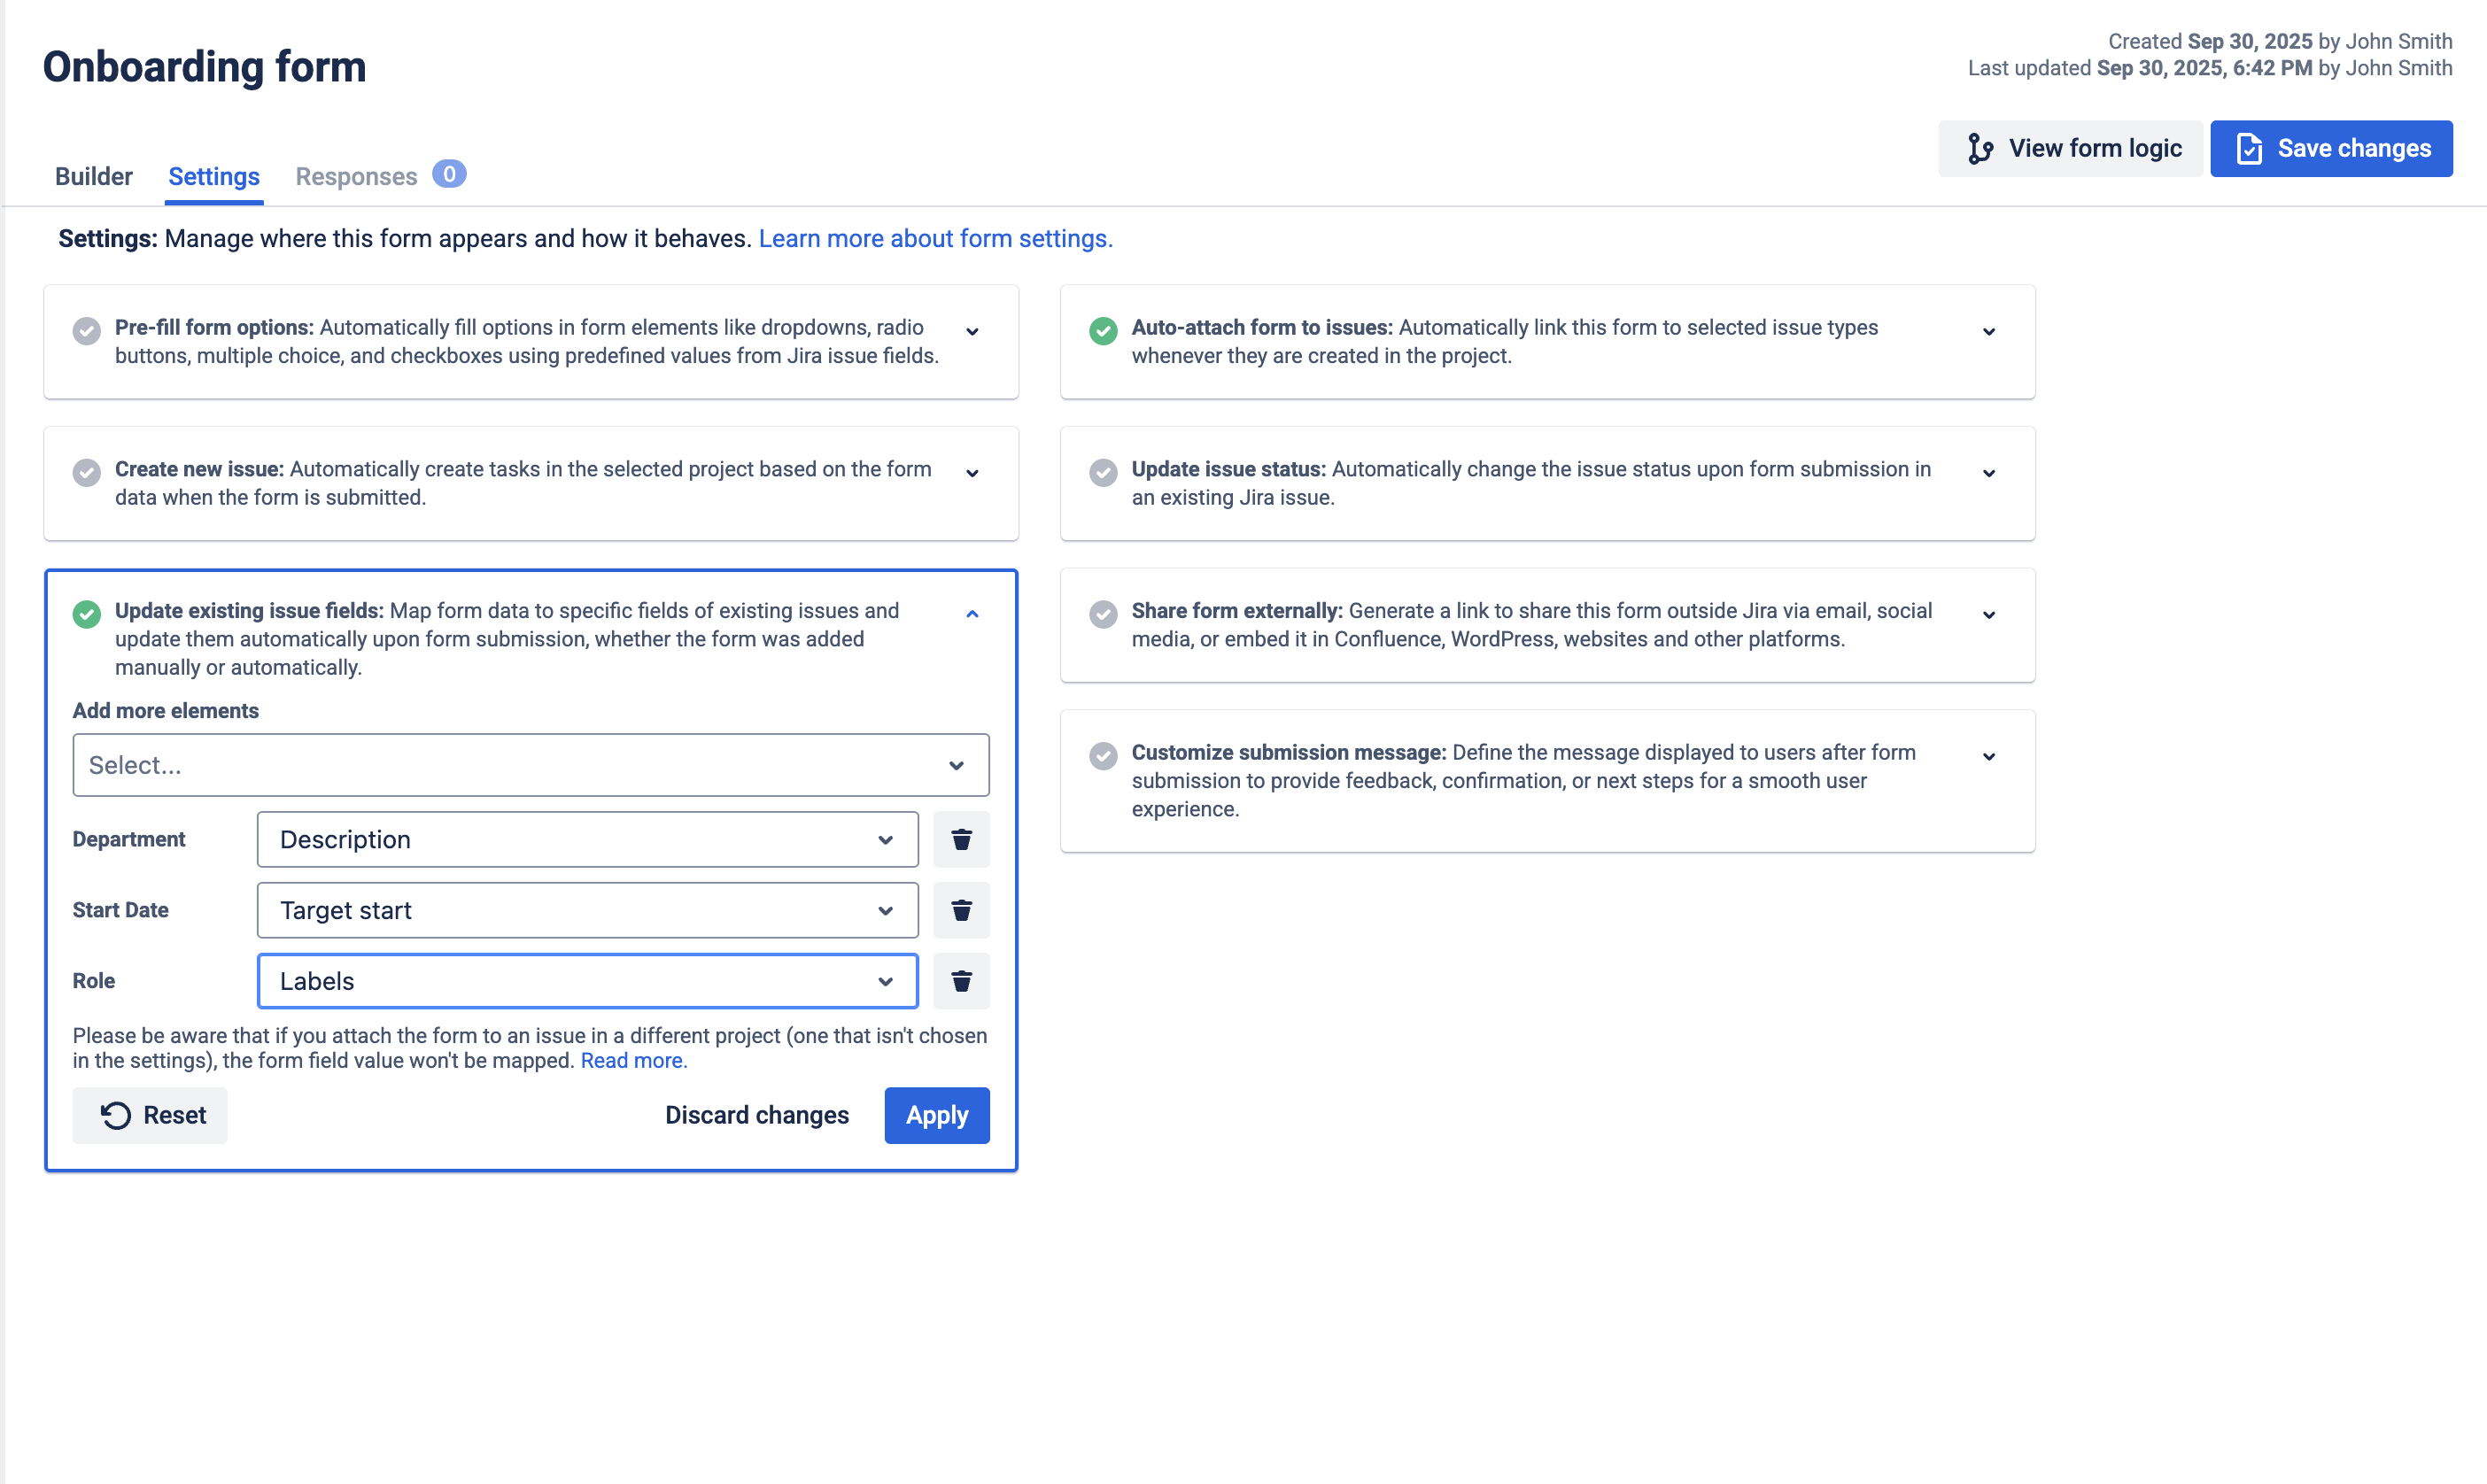The image size is (2487, 1484).
Task: Delete the Start Date mapping trash icon
Action: click(x=961, y=910)
